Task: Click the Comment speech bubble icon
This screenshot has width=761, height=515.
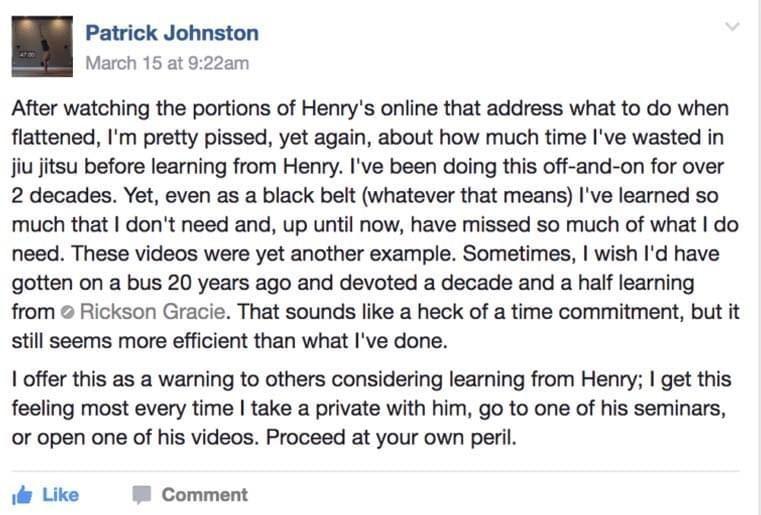Action: coord(142,495)
